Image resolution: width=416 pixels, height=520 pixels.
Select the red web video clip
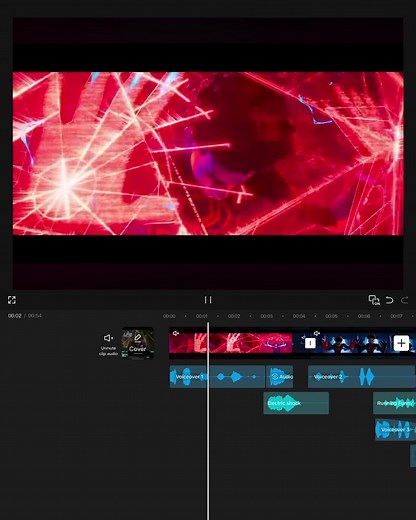point(231,343)
